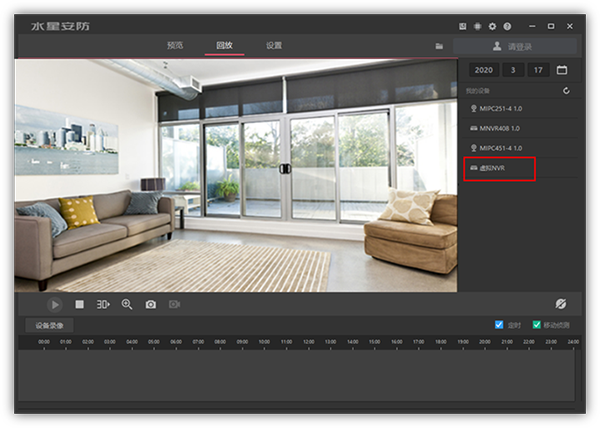Open help question mark icon

point(507,26)
